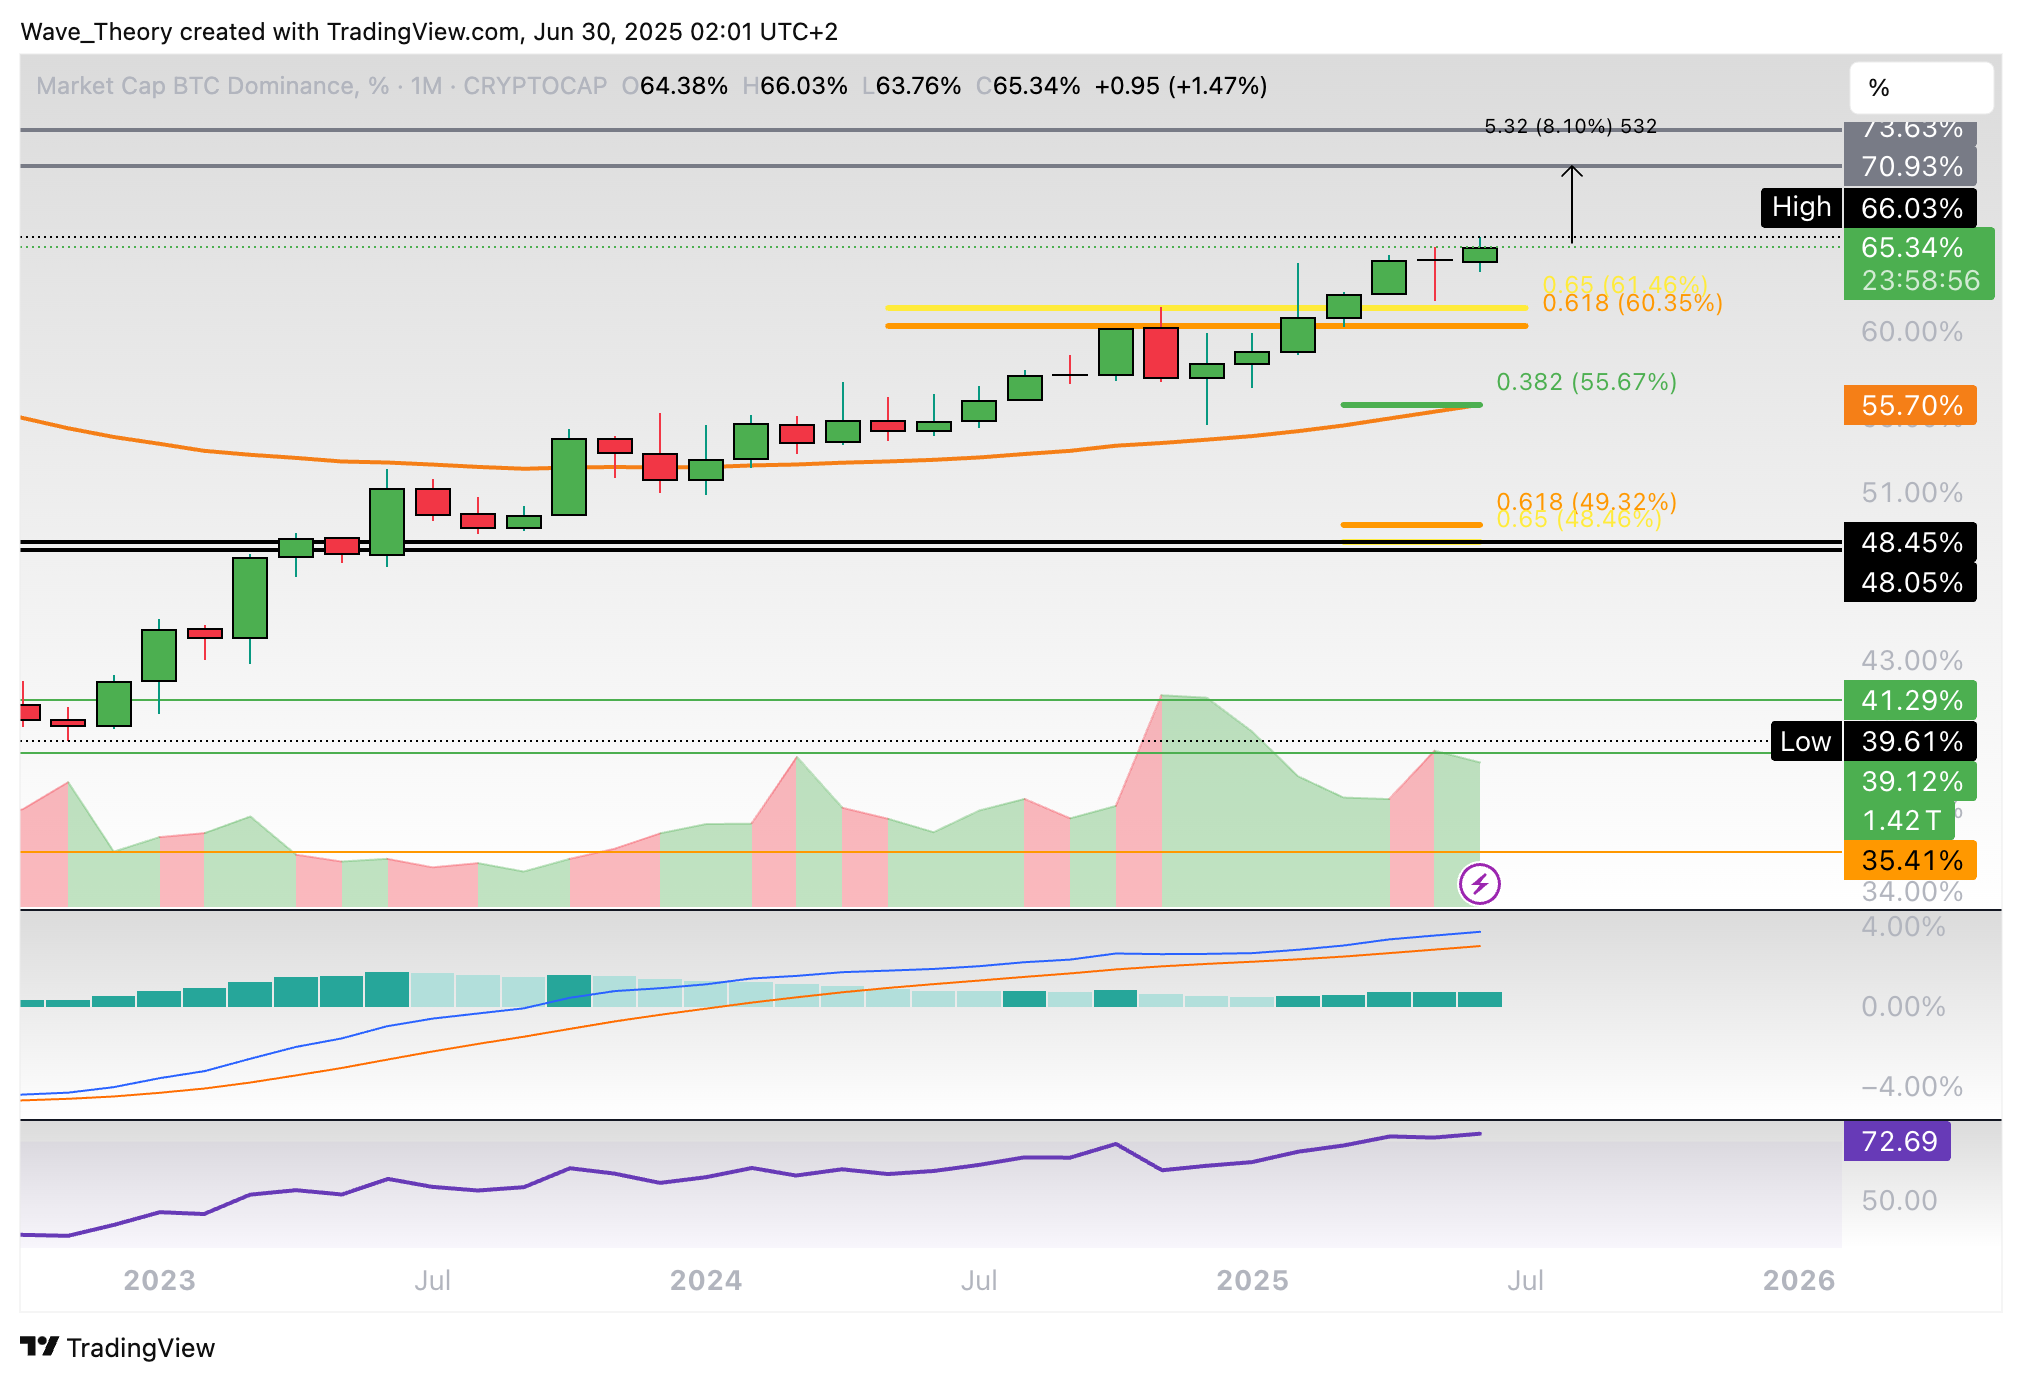Click the CRYPTOCAP source label

tap(535, 86)
